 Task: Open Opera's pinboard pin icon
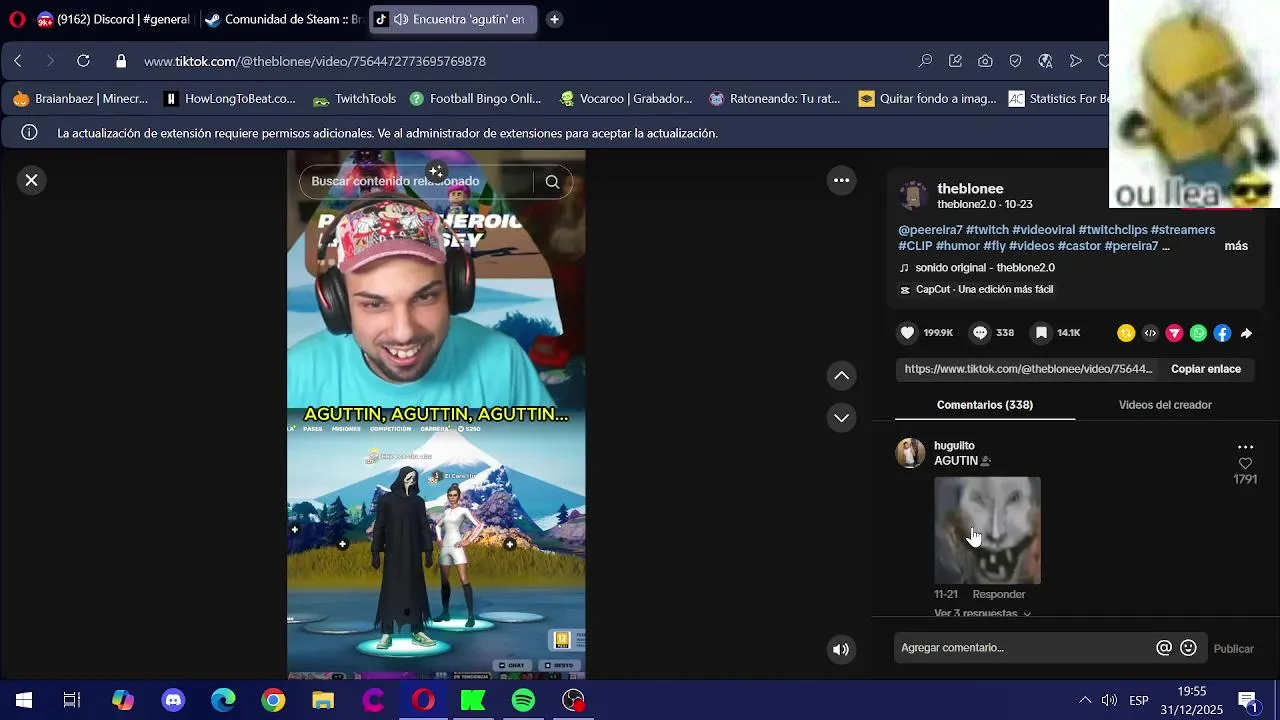(x=956, y=61)
